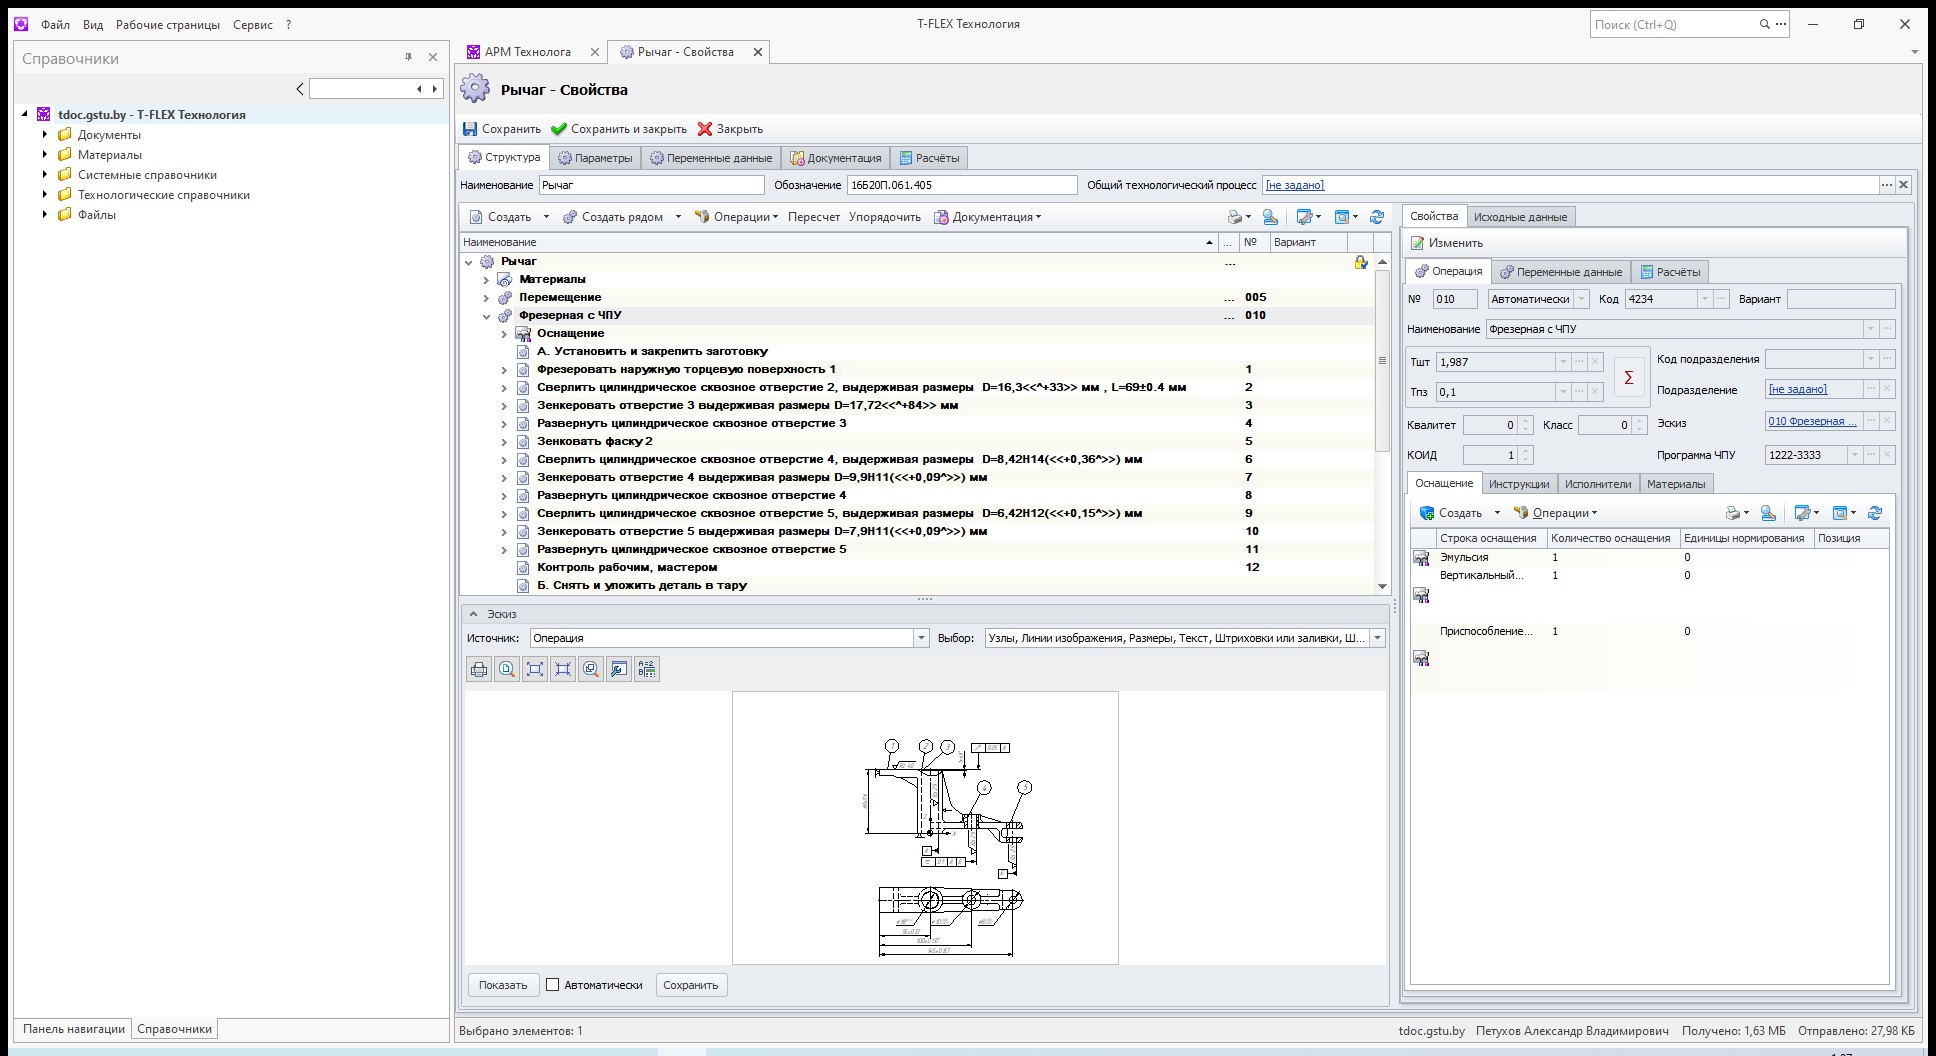
Task: Collapse the Фрезерная с ЧПУ operation
Action: (486, 316)
